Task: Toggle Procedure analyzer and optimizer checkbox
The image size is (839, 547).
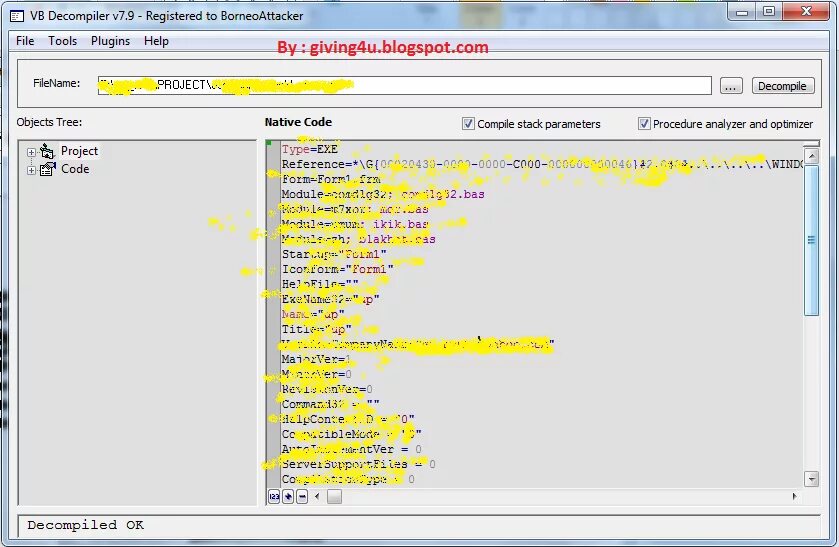Action: click(644, 124)
